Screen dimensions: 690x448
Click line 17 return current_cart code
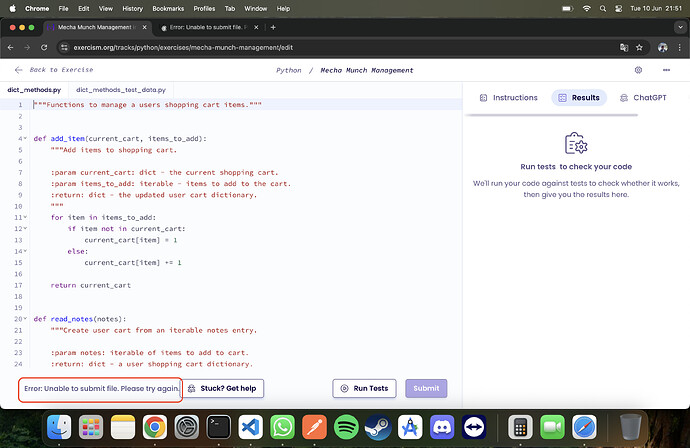click(91, 285)
